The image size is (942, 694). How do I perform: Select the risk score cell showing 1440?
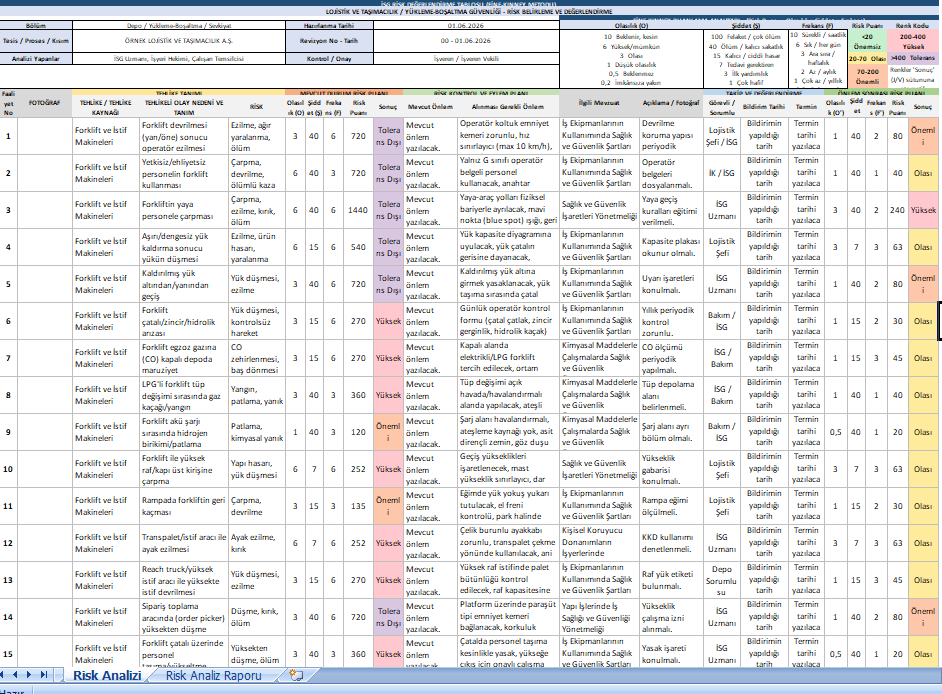click(357, 210)
